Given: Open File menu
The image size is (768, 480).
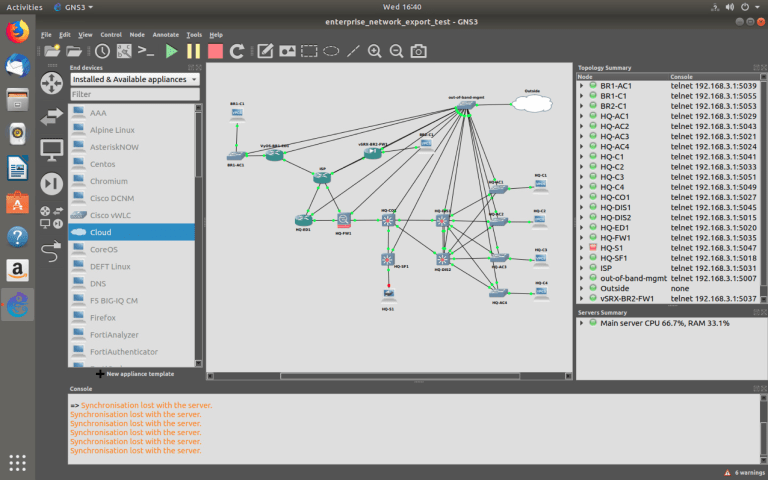Looking at the screenshot, I should tap(46, 35).
